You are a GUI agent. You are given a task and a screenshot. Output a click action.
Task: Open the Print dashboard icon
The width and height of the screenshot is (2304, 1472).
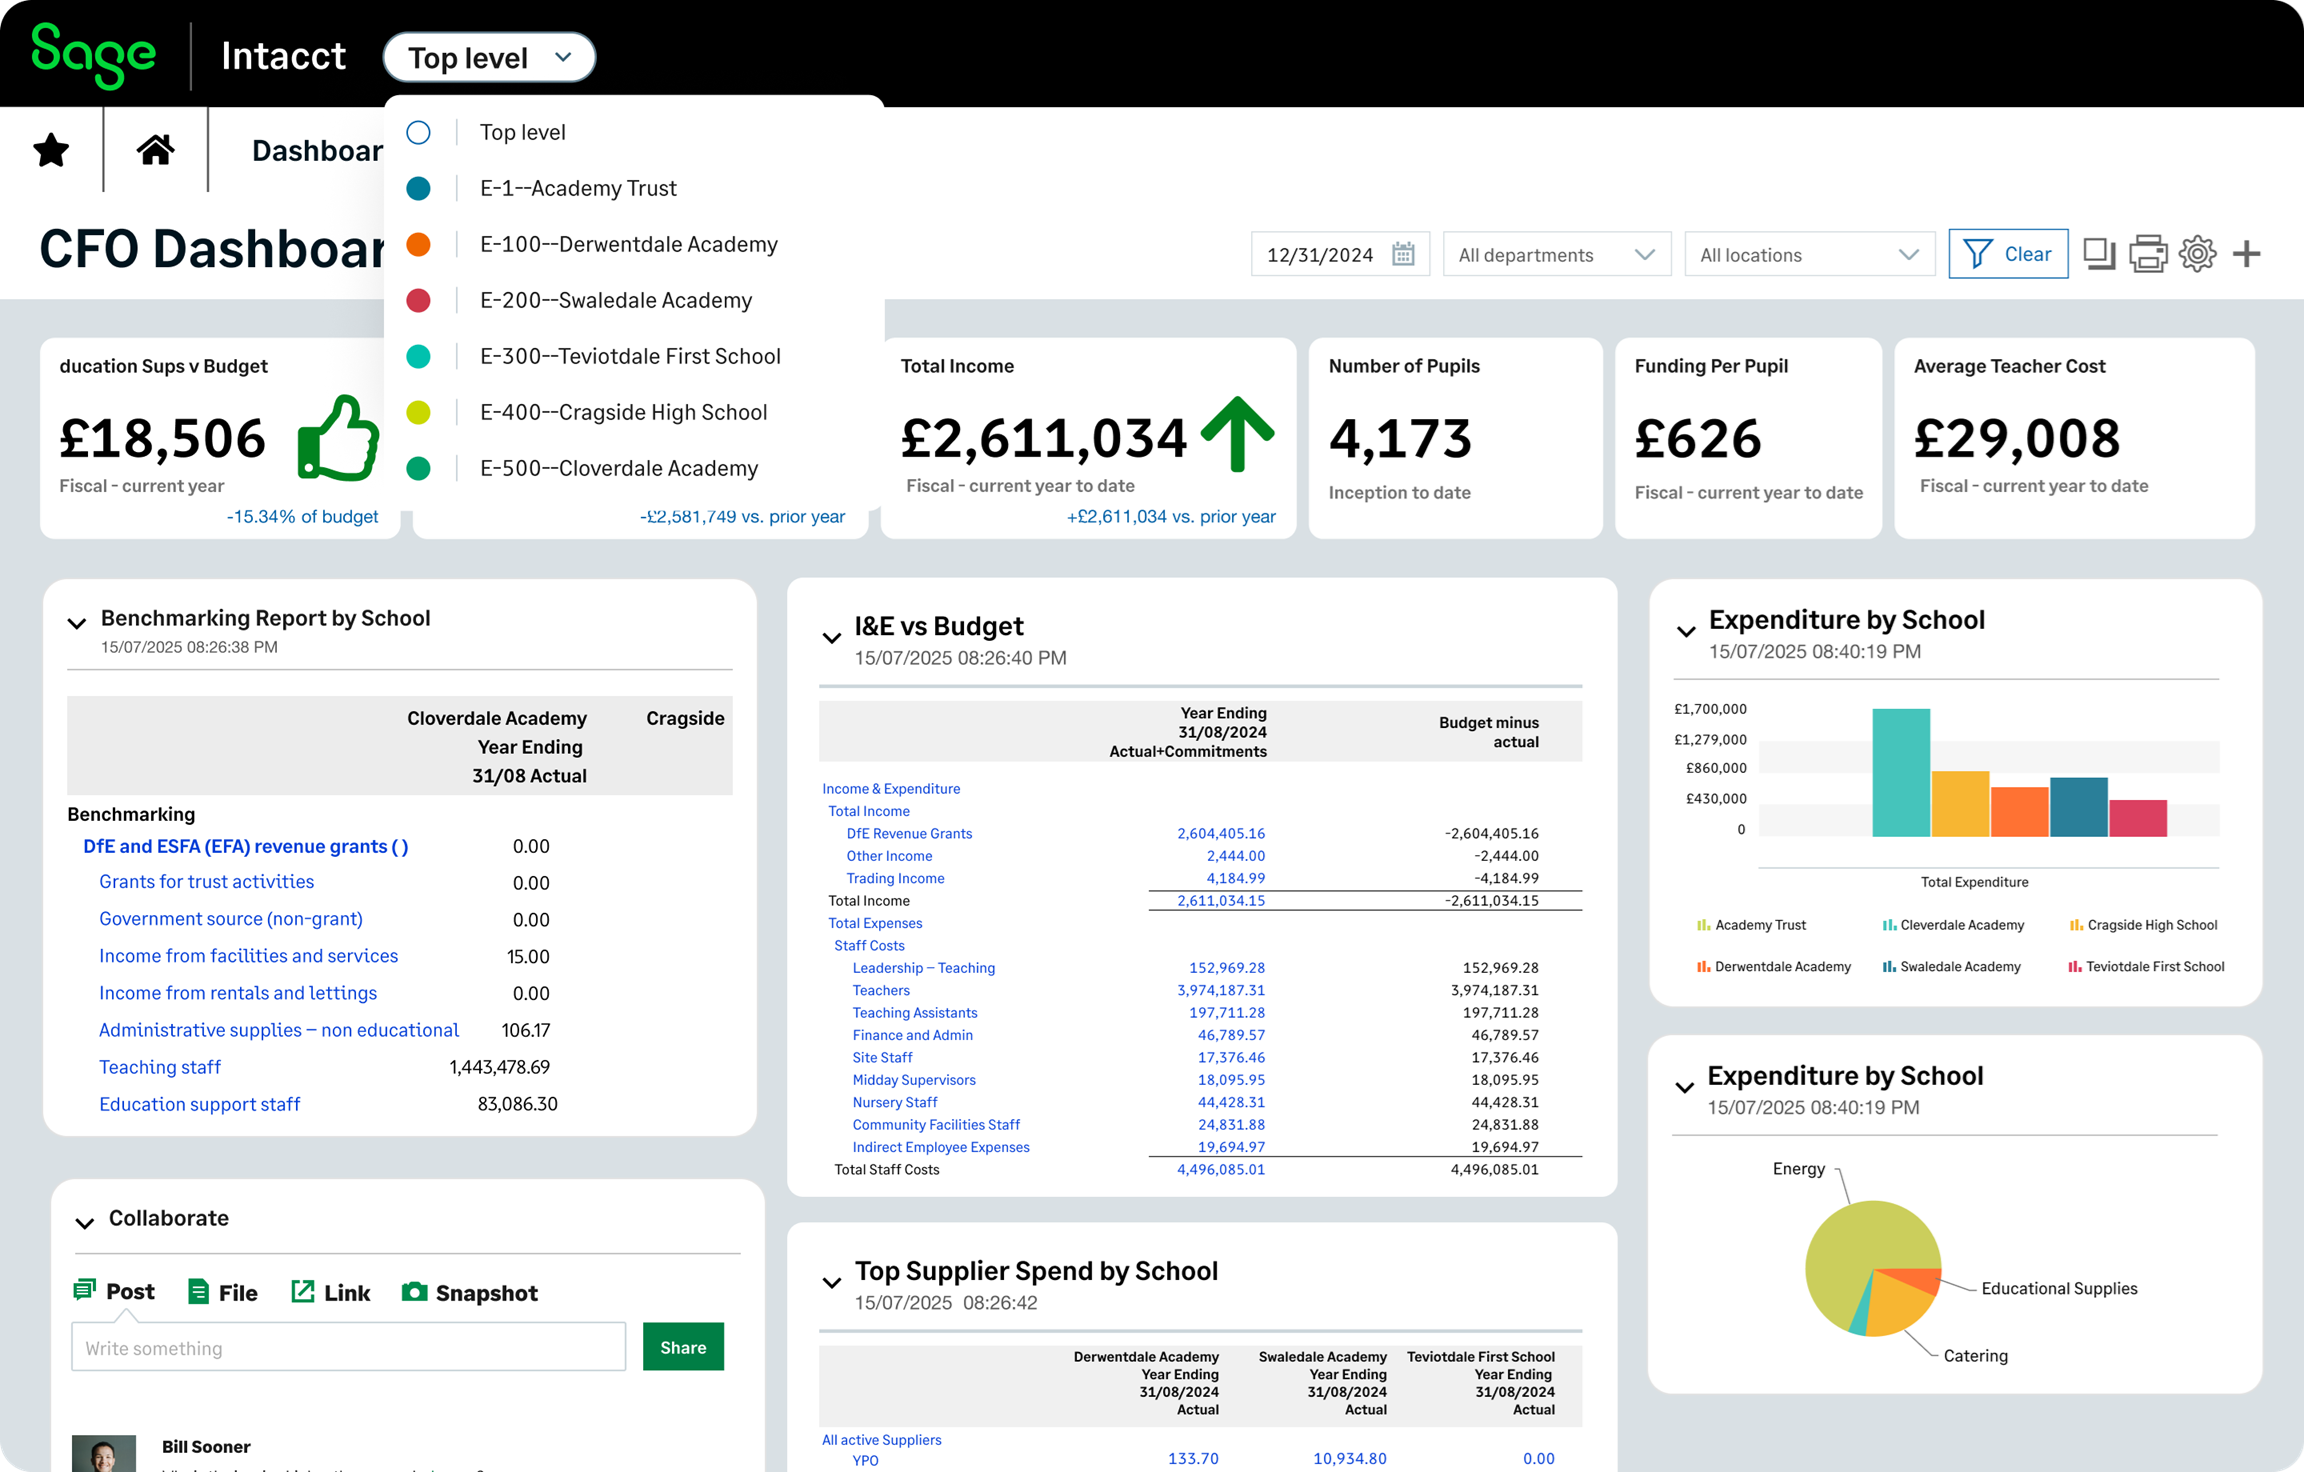[2148, 253]
